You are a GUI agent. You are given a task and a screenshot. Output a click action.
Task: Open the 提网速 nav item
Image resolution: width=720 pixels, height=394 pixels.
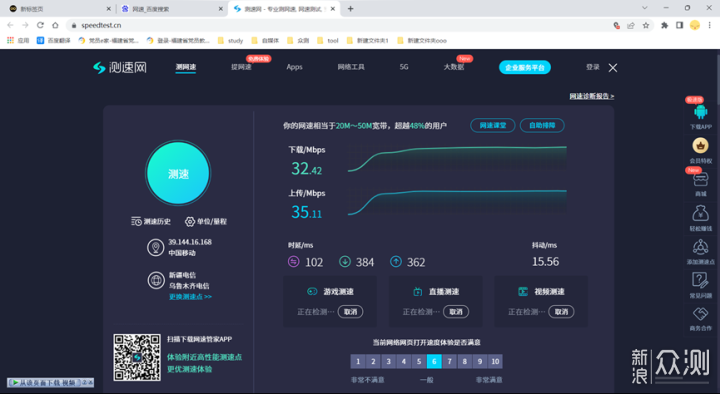(241, 67)
